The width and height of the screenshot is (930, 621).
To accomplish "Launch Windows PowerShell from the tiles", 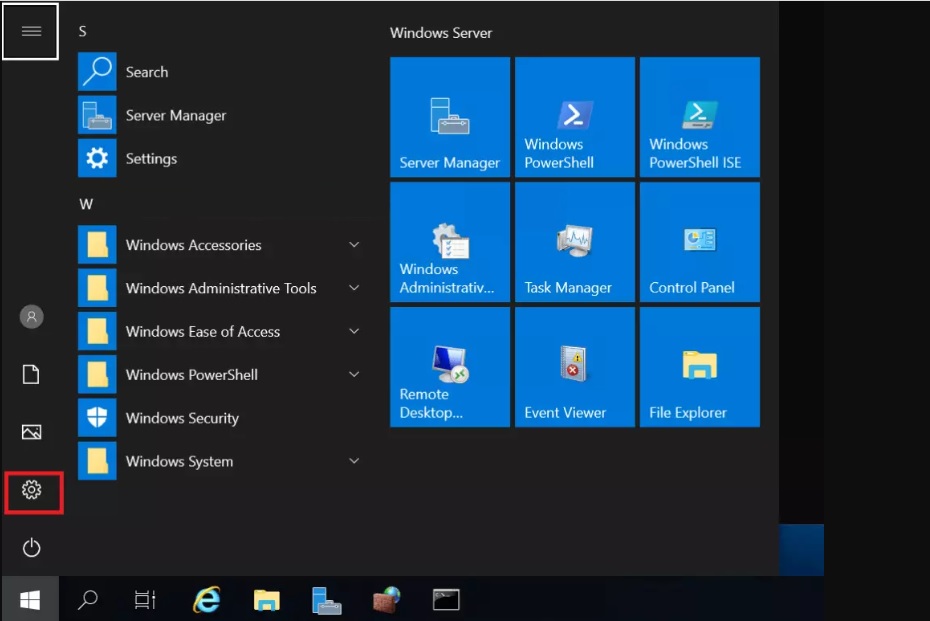I will [574, 117].
